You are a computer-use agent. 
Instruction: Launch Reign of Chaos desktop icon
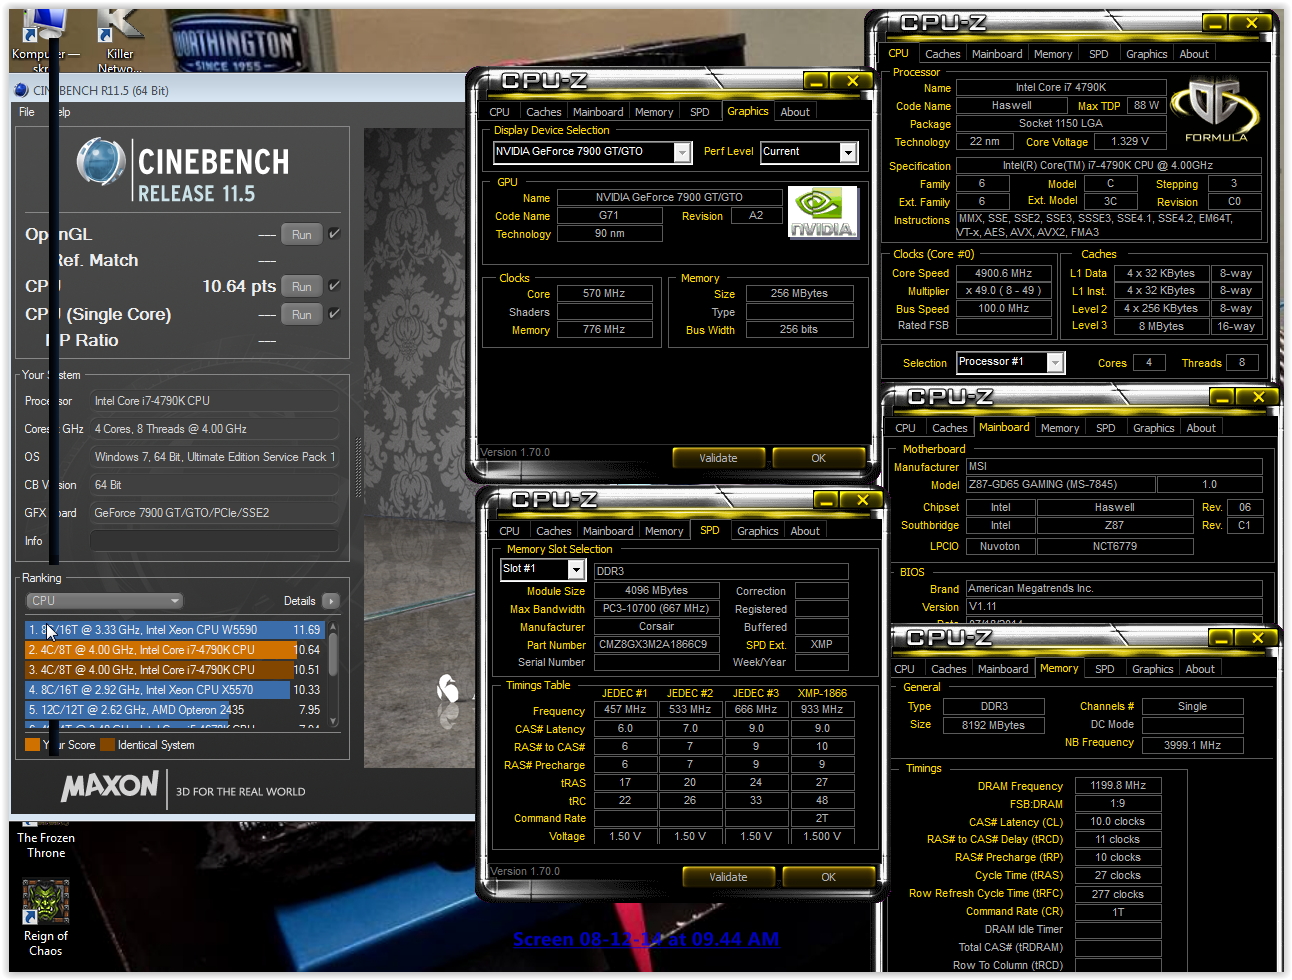pyautogui.click(x=46, y=918)
